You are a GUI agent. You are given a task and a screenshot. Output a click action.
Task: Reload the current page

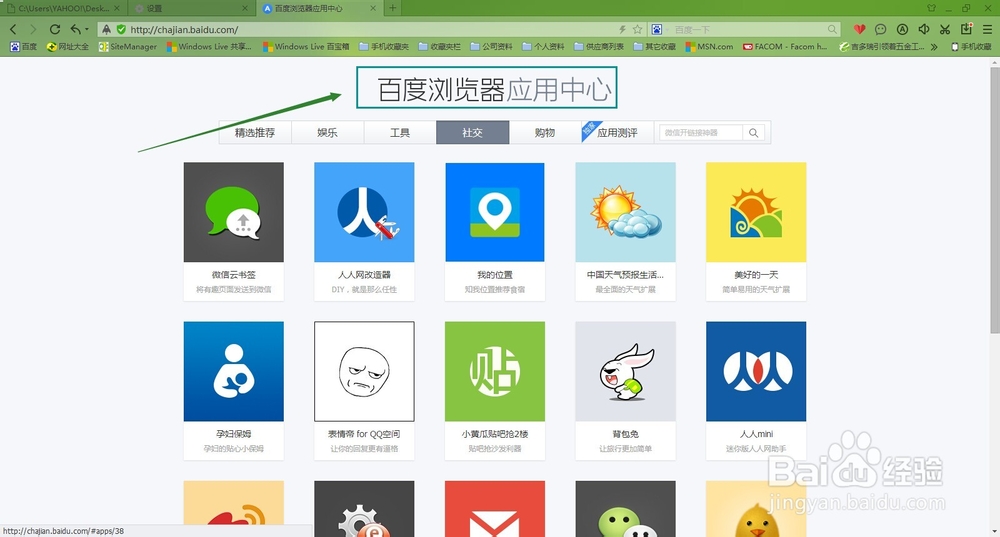[55, 29]
